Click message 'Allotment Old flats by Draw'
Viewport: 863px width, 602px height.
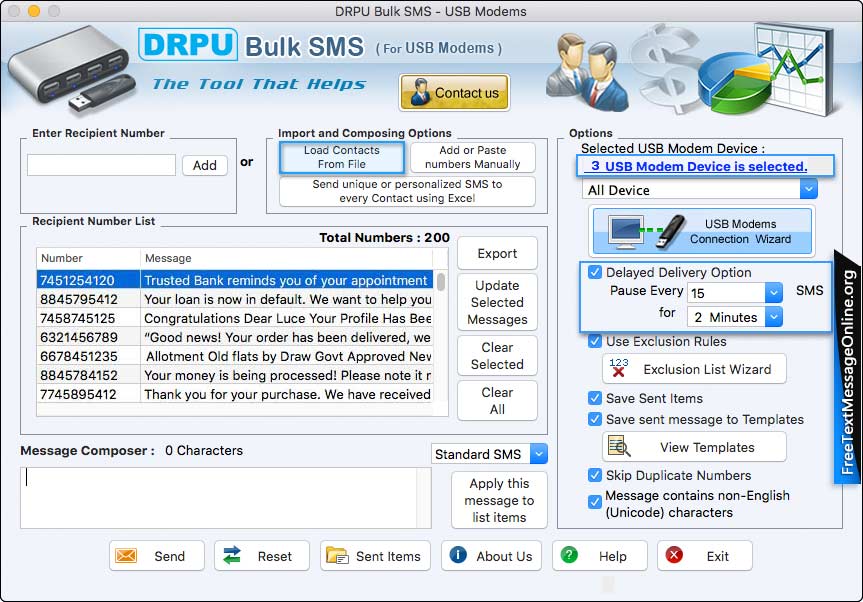288,356
